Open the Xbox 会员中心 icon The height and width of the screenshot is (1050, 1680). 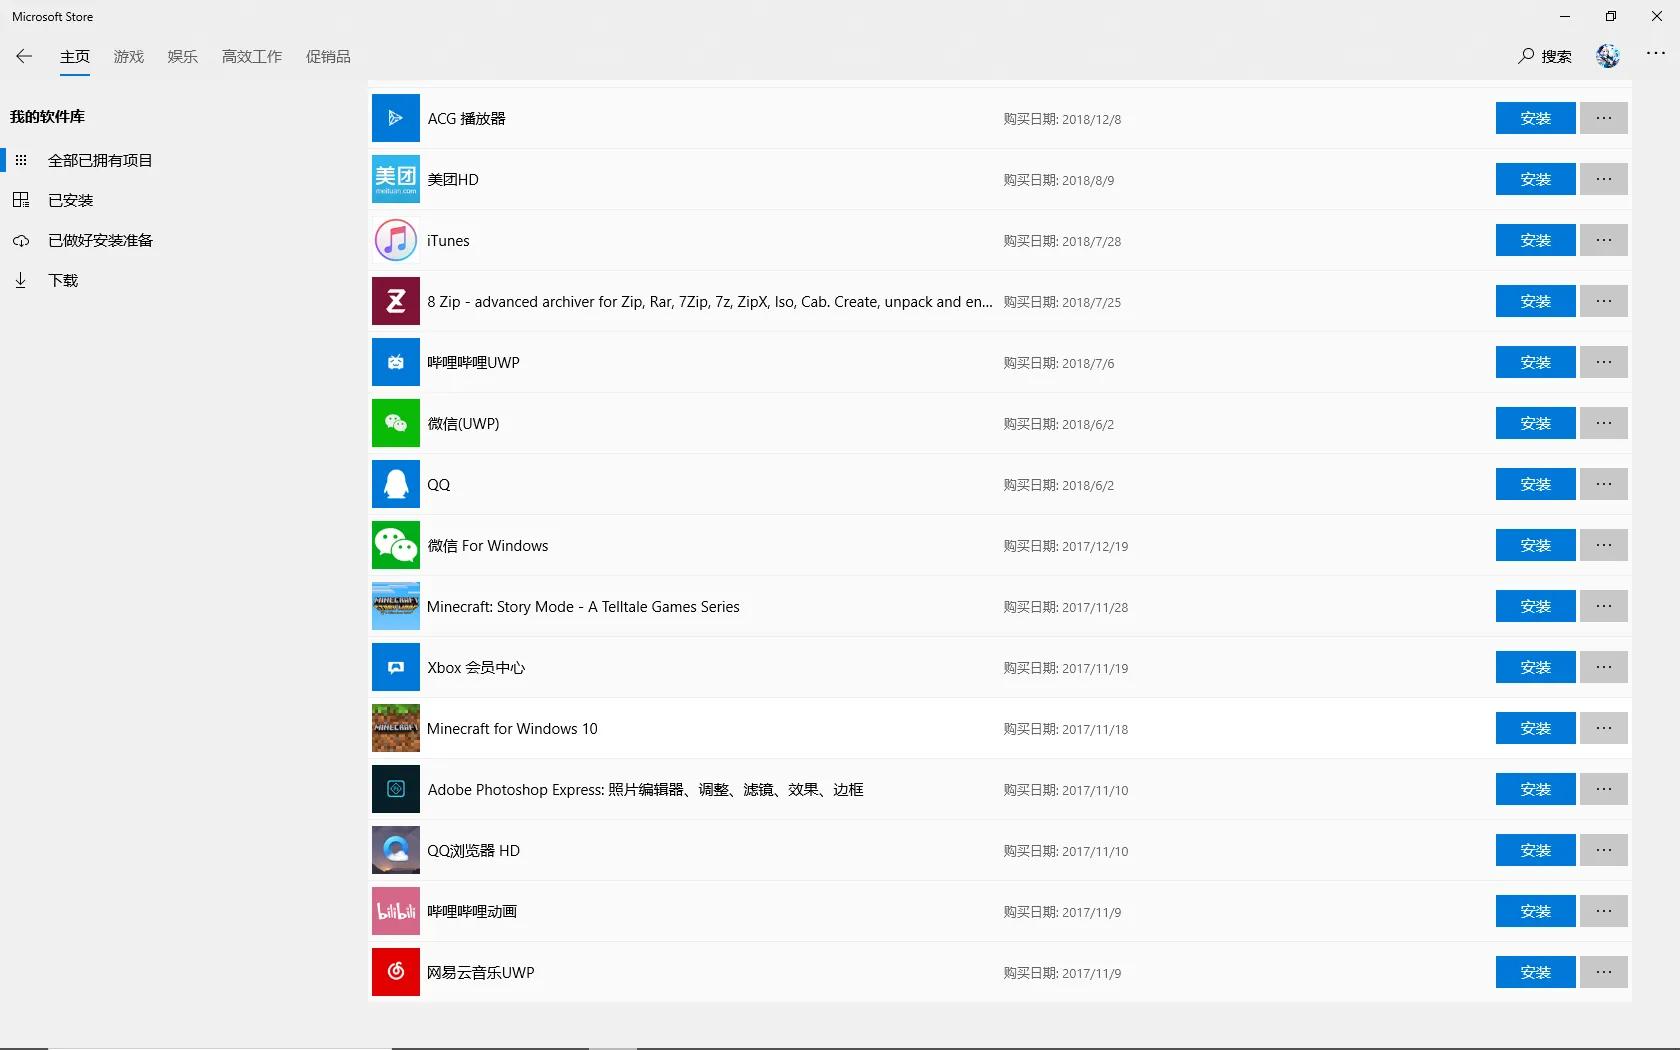[x=396, y=667]
